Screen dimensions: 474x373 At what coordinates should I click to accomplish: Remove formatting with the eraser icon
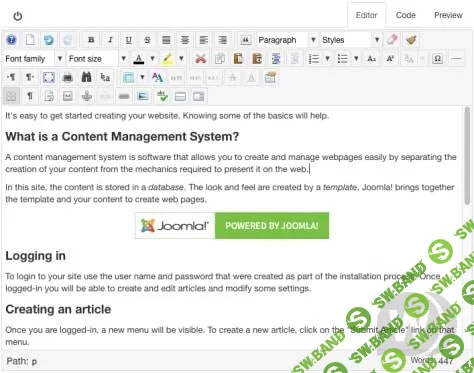(392, 40)
